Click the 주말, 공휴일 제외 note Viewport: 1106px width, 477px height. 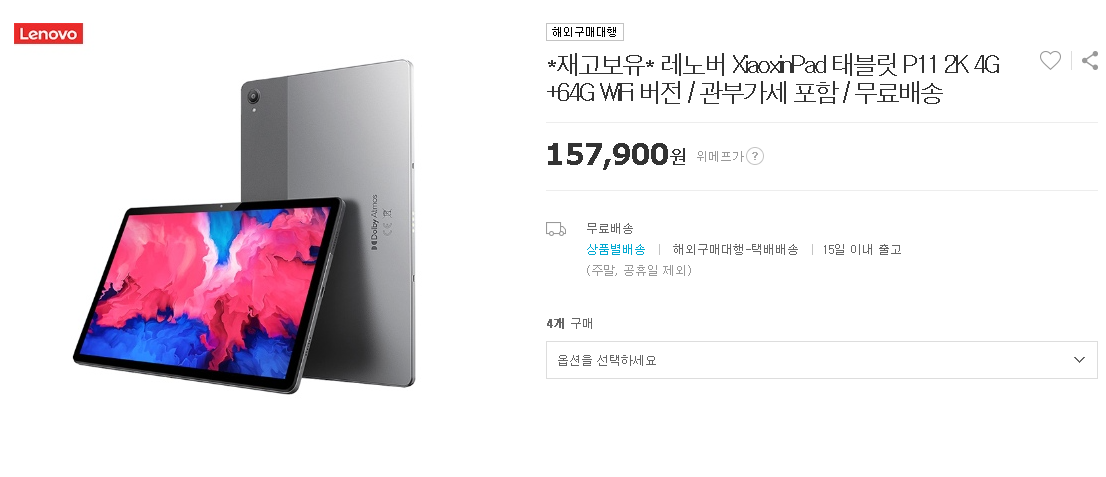(x=639, y=270)
